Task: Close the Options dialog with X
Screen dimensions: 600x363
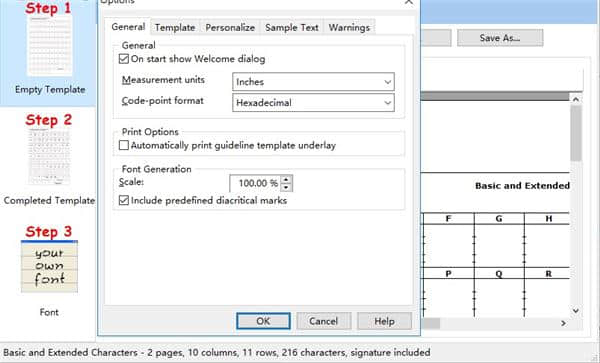Action: pos(409,2)
